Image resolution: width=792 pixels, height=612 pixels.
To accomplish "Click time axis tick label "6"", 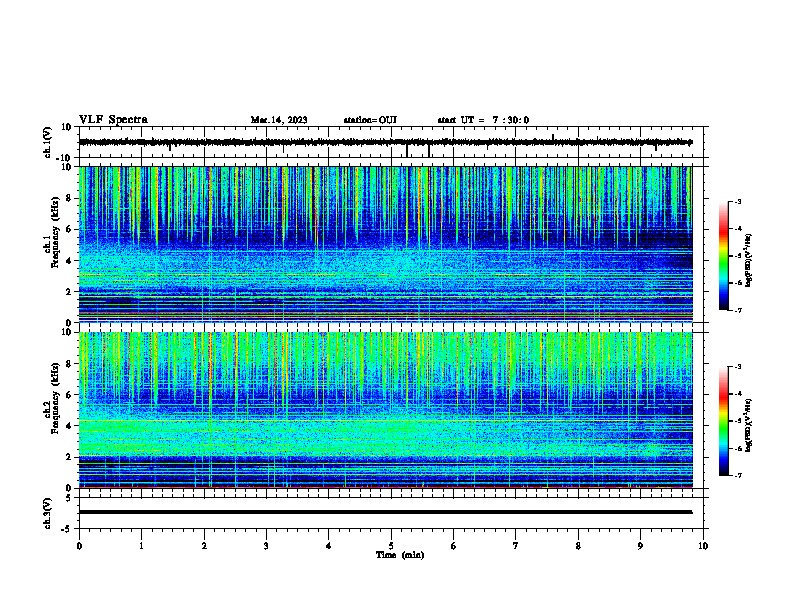I will (453, 546).
